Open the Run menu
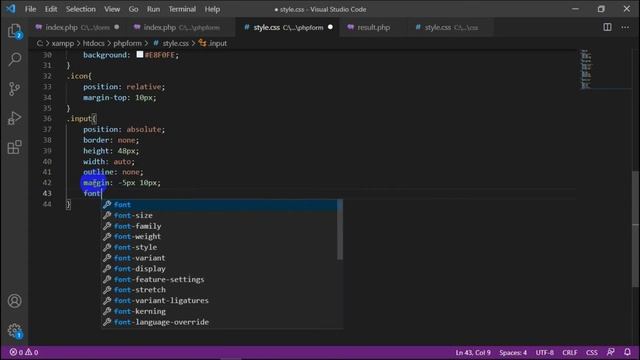The image size is (640, 360). tap(153, 9)
